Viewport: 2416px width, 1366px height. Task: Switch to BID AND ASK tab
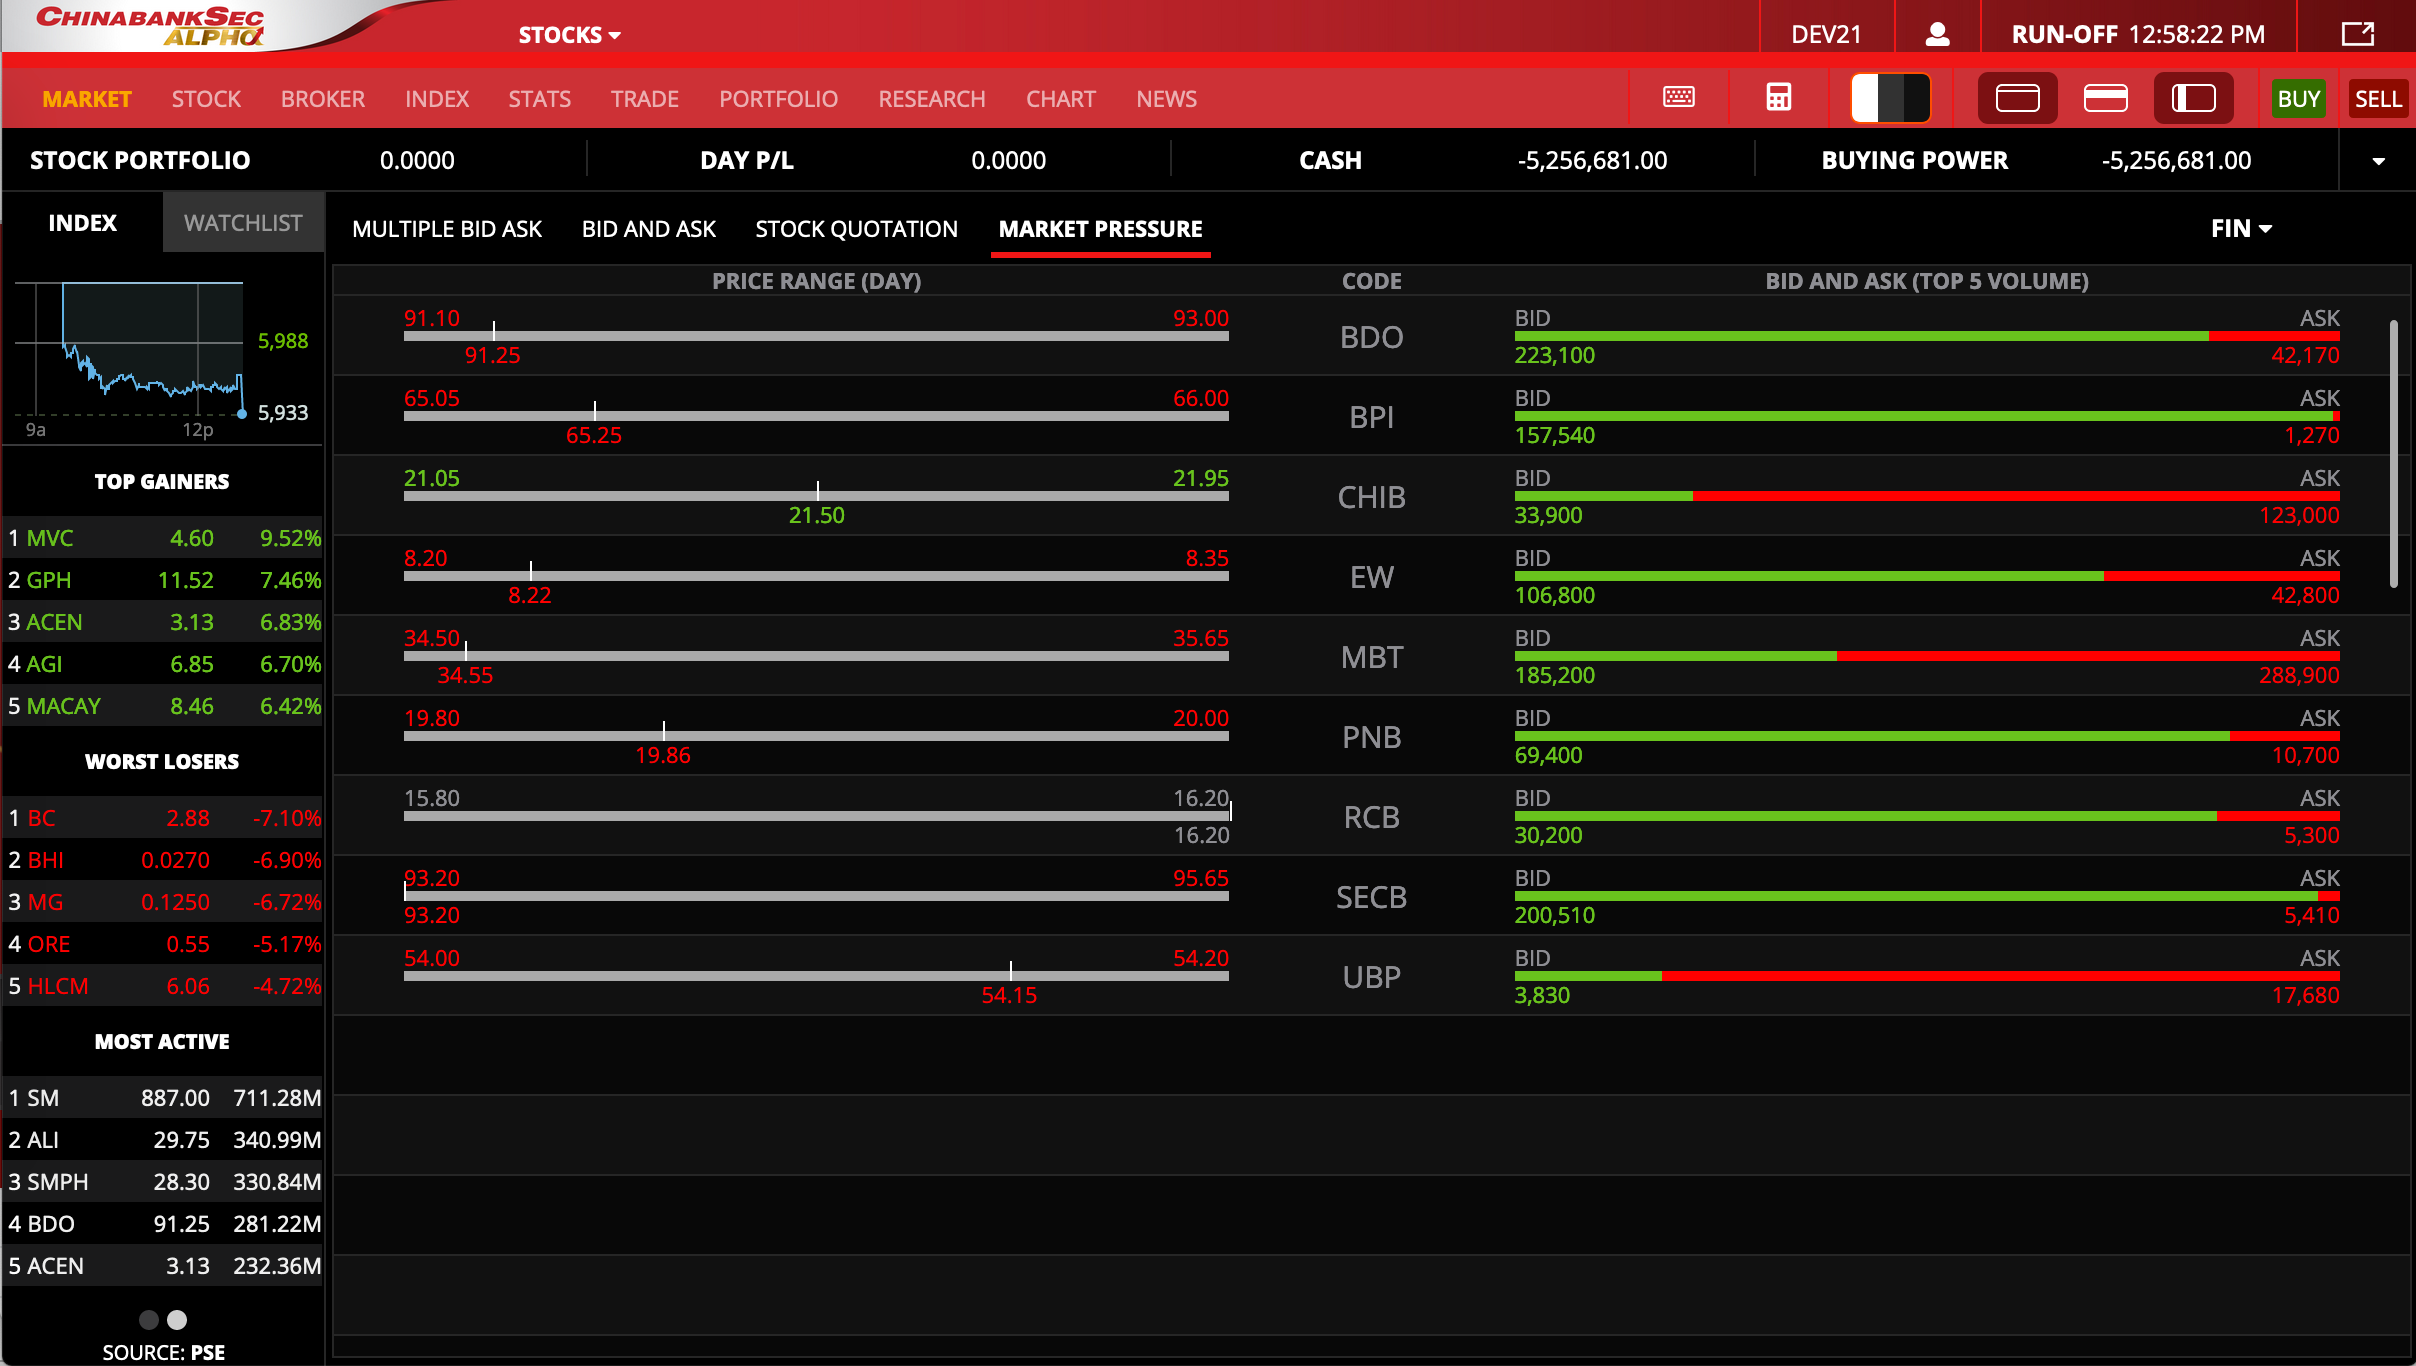(x=649, y=229)
